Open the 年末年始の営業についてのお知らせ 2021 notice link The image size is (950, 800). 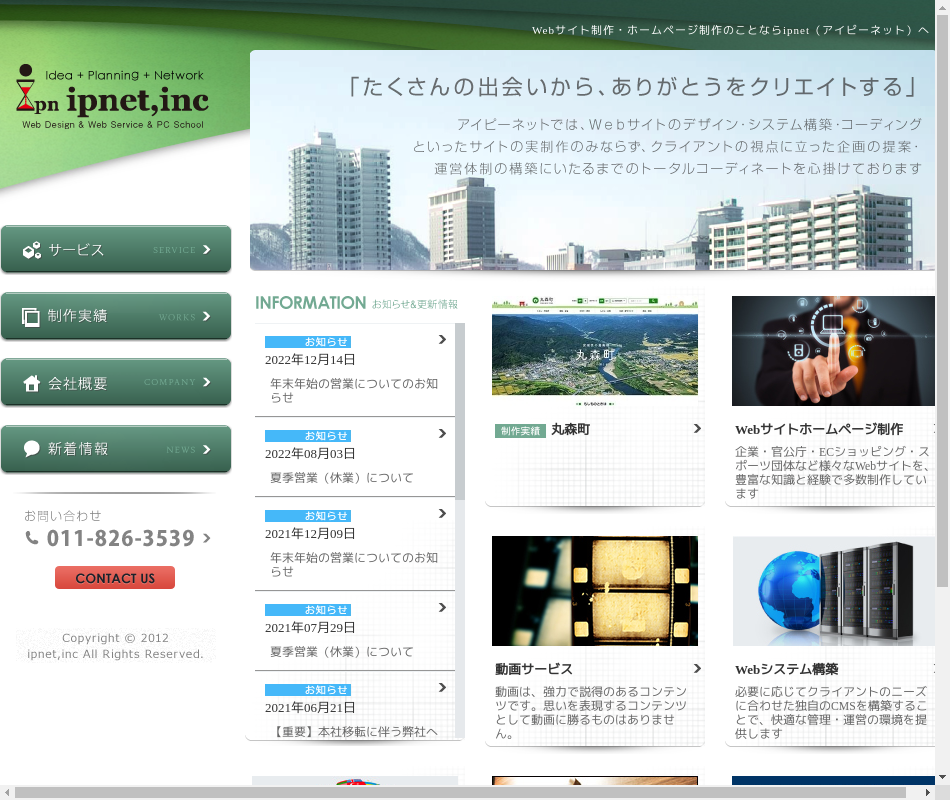click(353, 564)
